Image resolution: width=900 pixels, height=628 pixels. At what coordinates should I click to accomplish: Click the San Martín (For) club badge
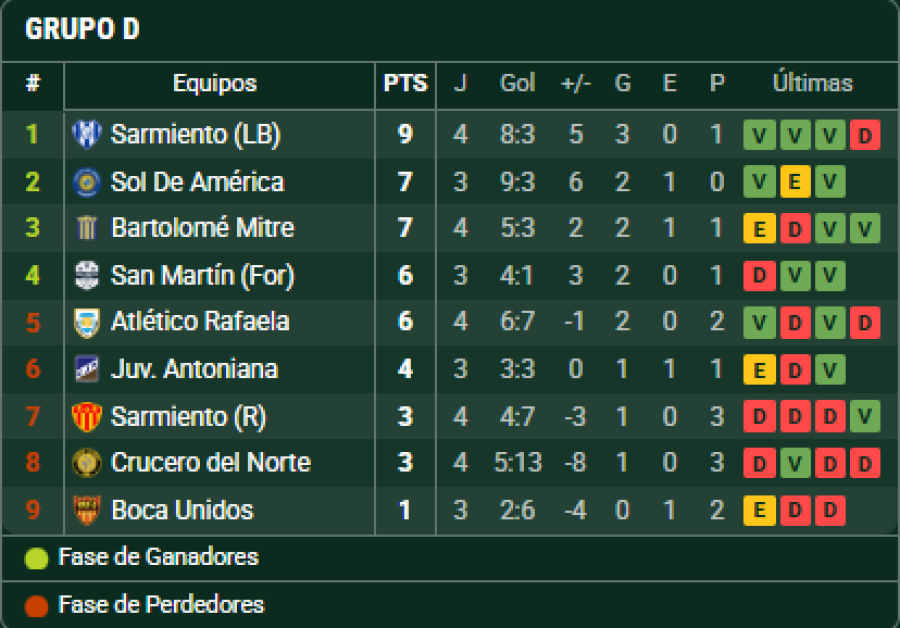87,275
